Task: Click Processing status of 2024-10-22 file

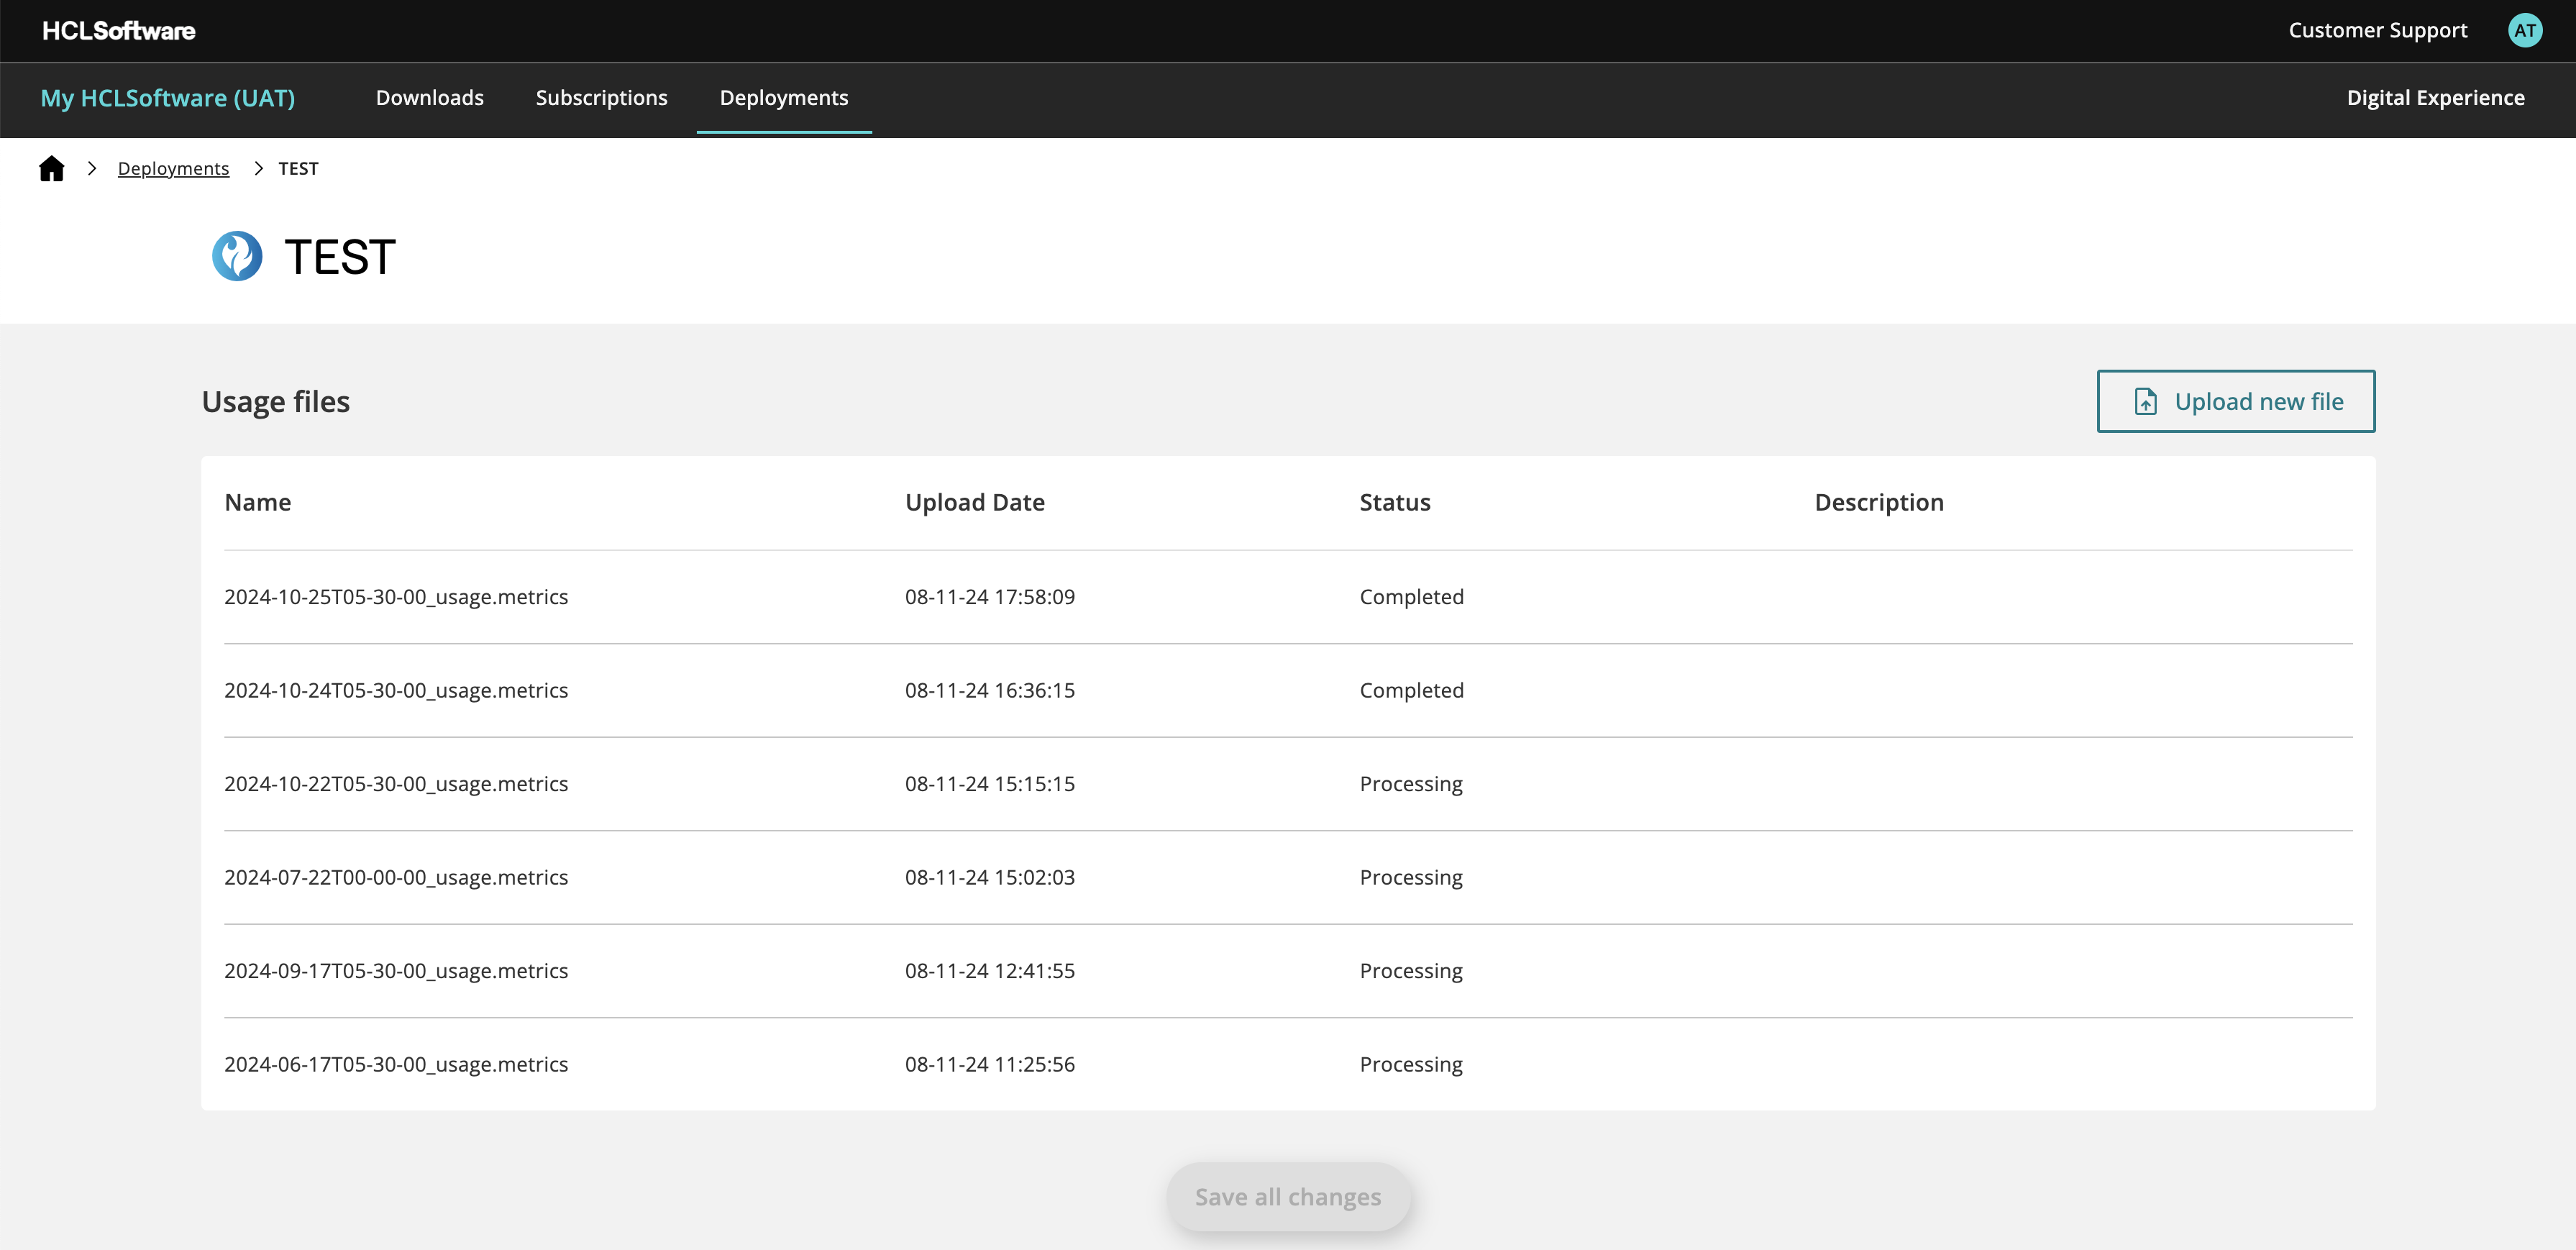Action: click(1411, 784)
